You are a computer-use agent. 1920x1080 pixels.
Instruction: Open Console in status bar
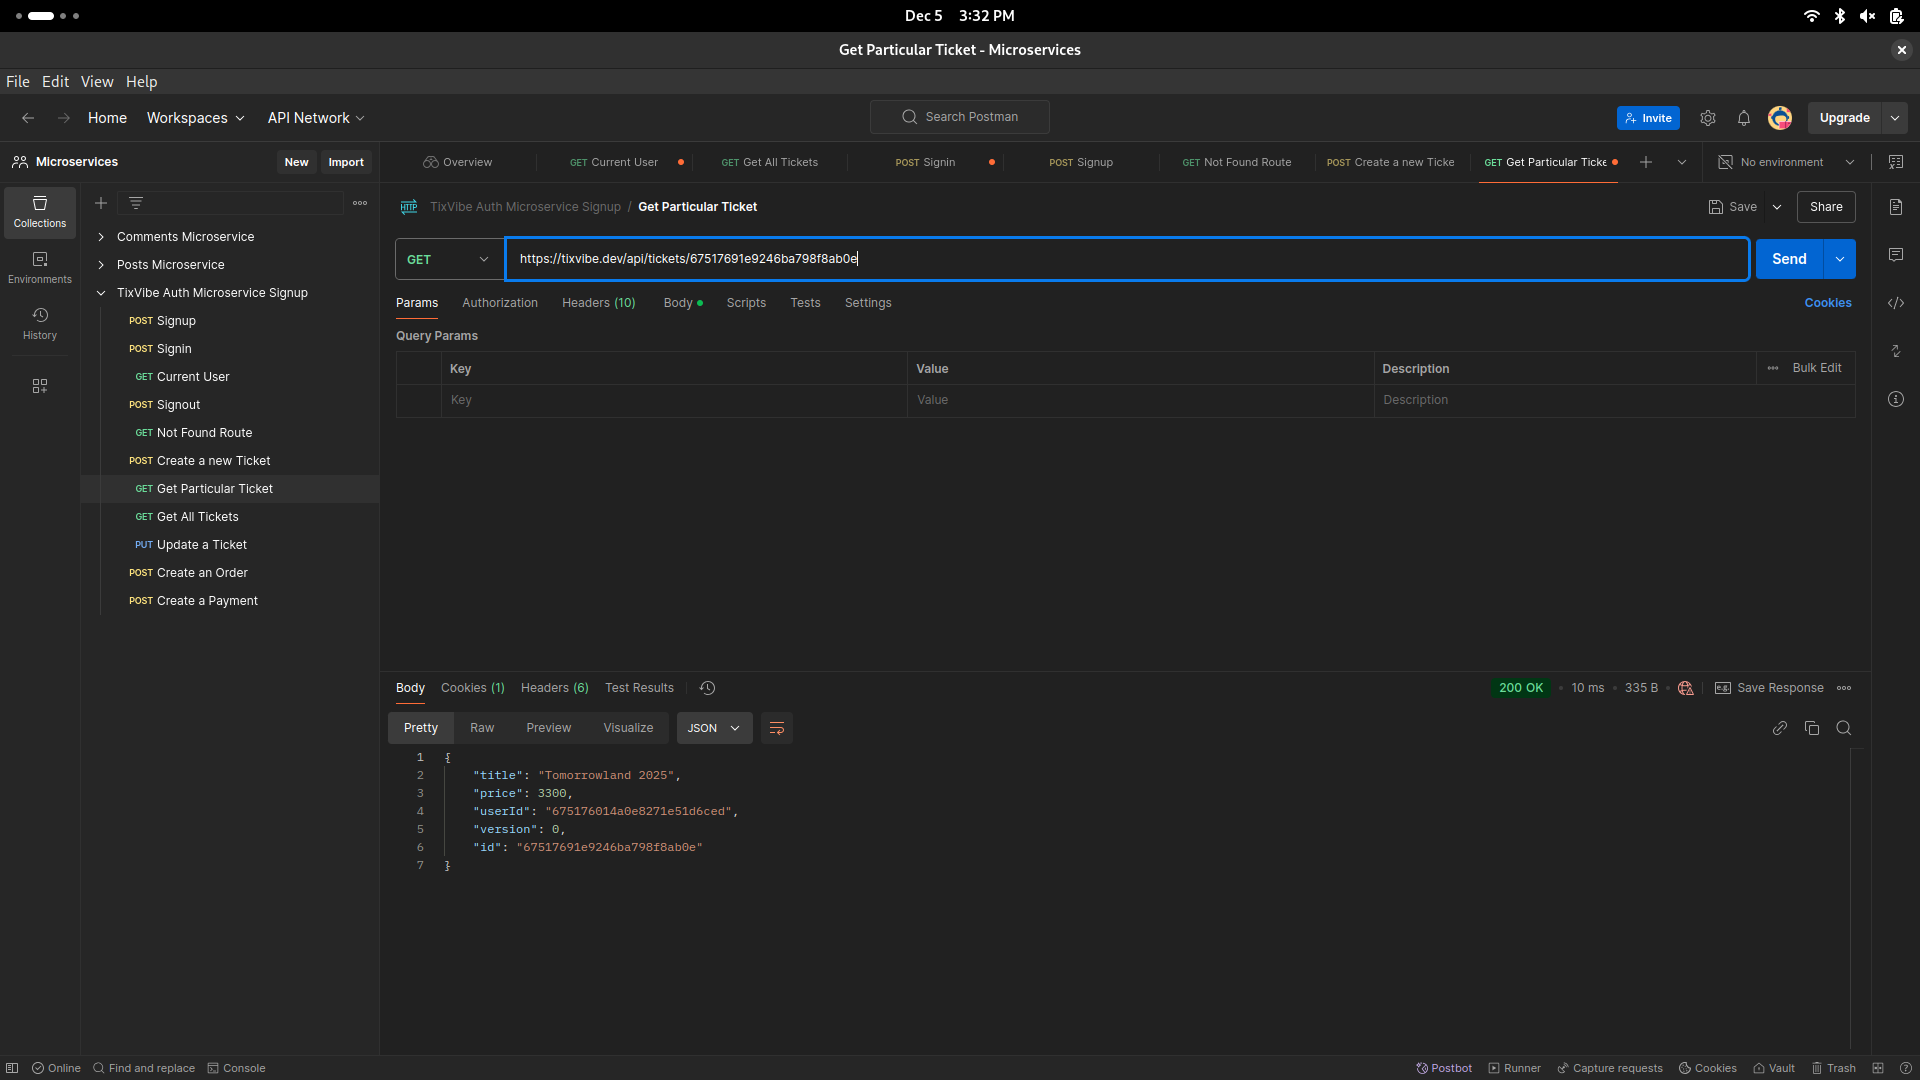[236, 1068]
